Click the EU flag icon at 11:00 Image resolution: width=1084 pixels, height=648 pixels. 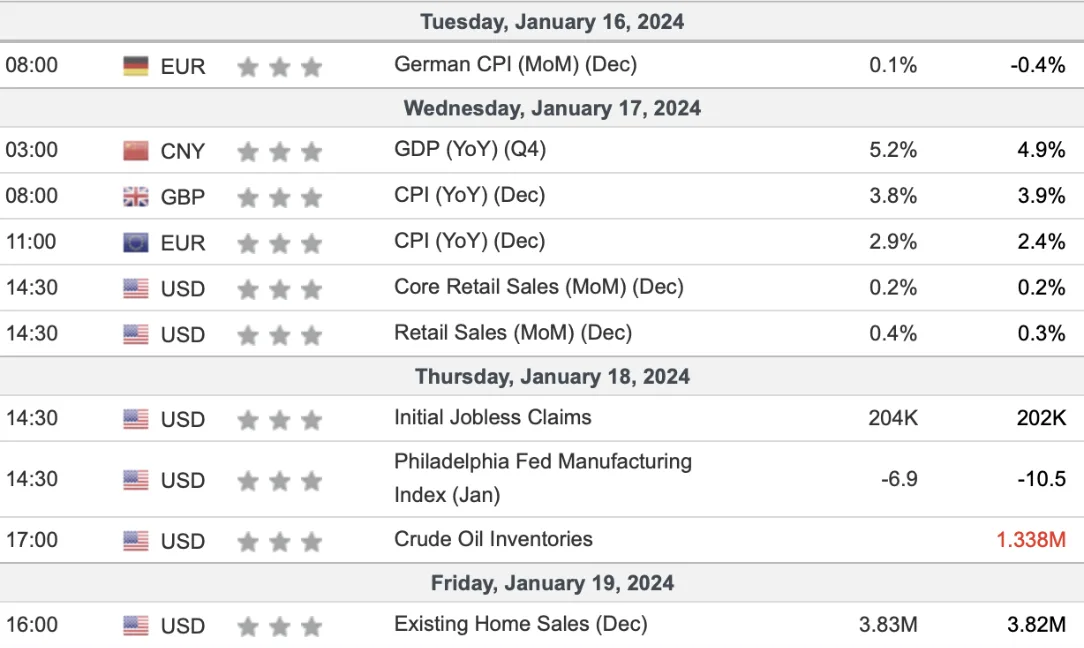click(x=136, y=243)
